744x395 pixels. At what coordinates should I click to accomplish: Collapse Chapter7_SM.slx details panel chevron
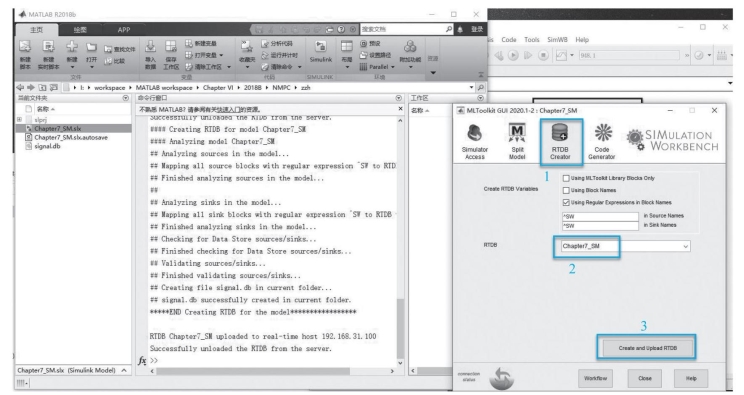(124, 370)
